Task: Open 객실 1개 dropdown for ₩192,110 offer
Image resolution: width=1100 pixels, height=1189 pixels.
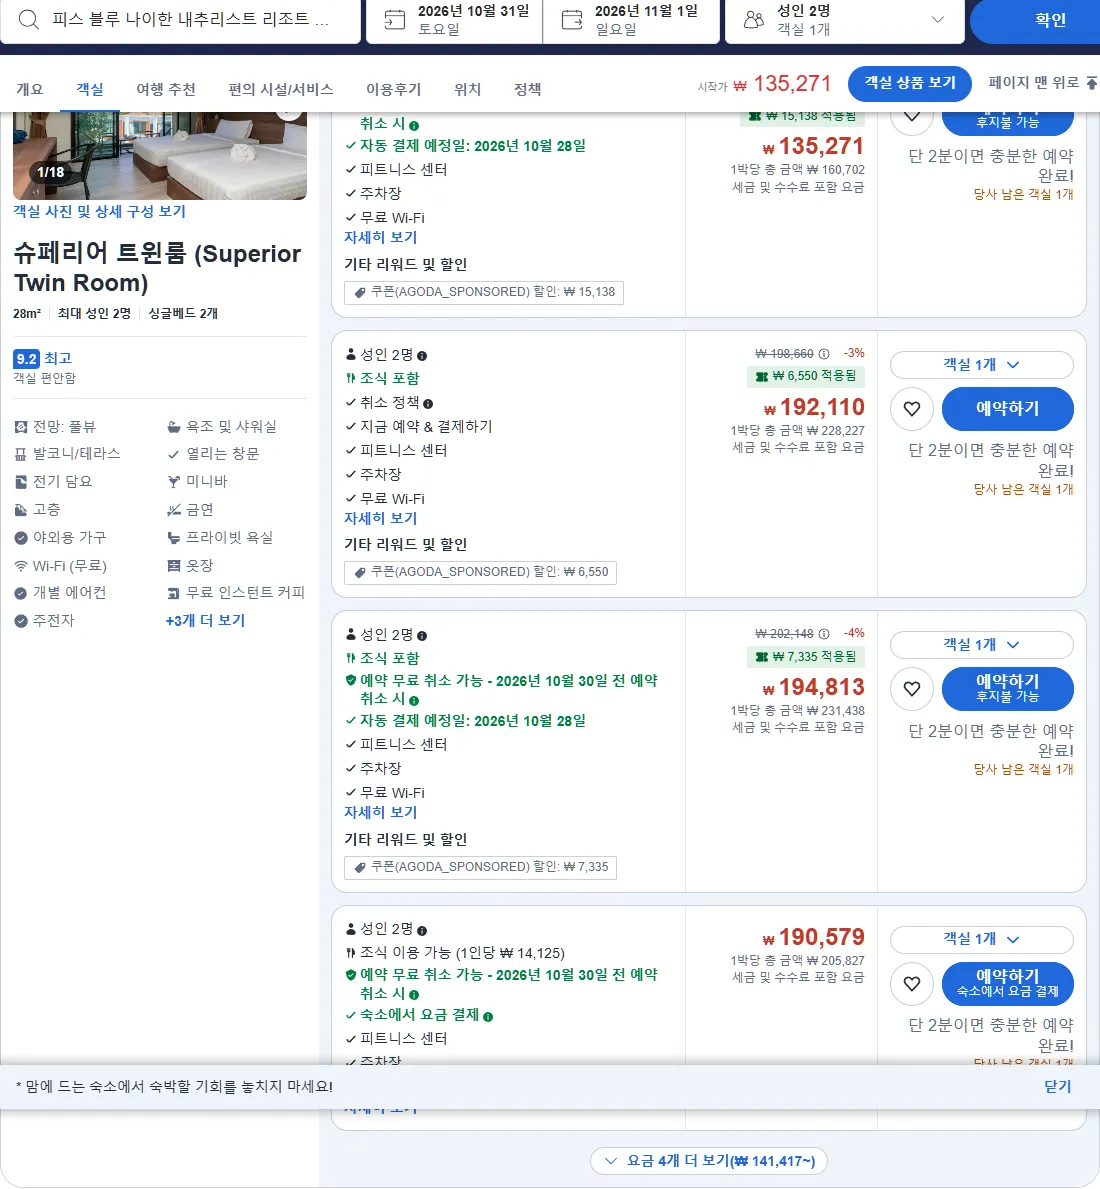Action: pyautogui.click(x=982, y=365)
